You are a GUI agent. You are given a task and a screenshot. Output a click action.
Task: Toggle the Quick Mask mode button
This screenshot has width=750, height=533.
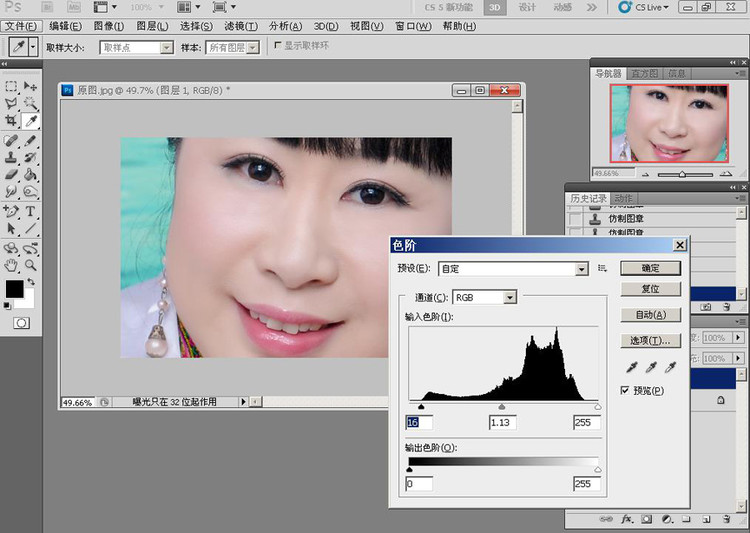coord(21,323)
